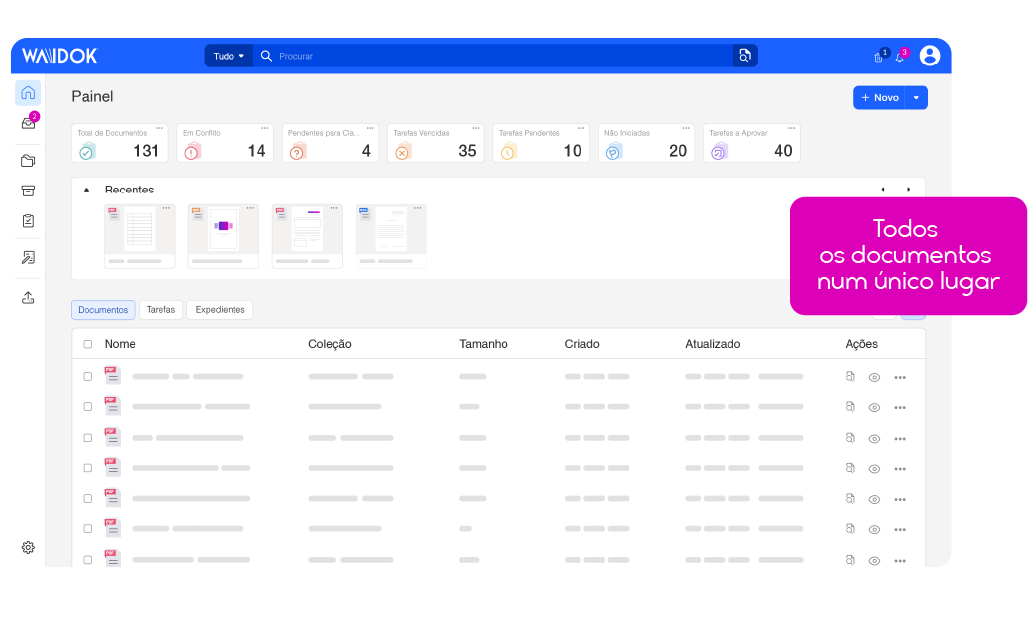Click the Pendentes para Cla... question icon
The height and width of the screenshot is (641, 1028).
(x=297, y=153)
